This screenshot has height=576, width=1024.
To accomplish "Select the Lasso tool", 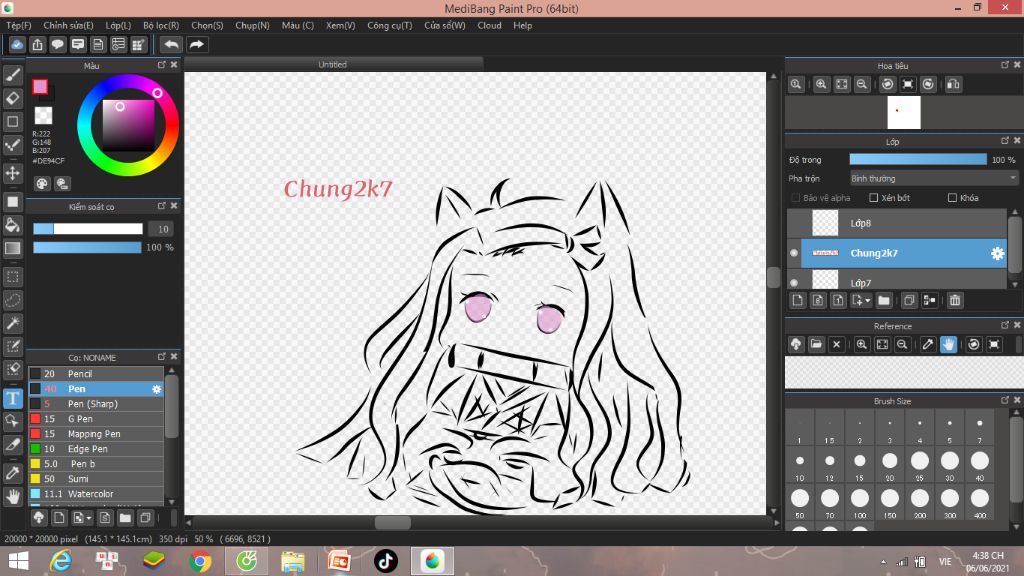I will coord(12,300).
